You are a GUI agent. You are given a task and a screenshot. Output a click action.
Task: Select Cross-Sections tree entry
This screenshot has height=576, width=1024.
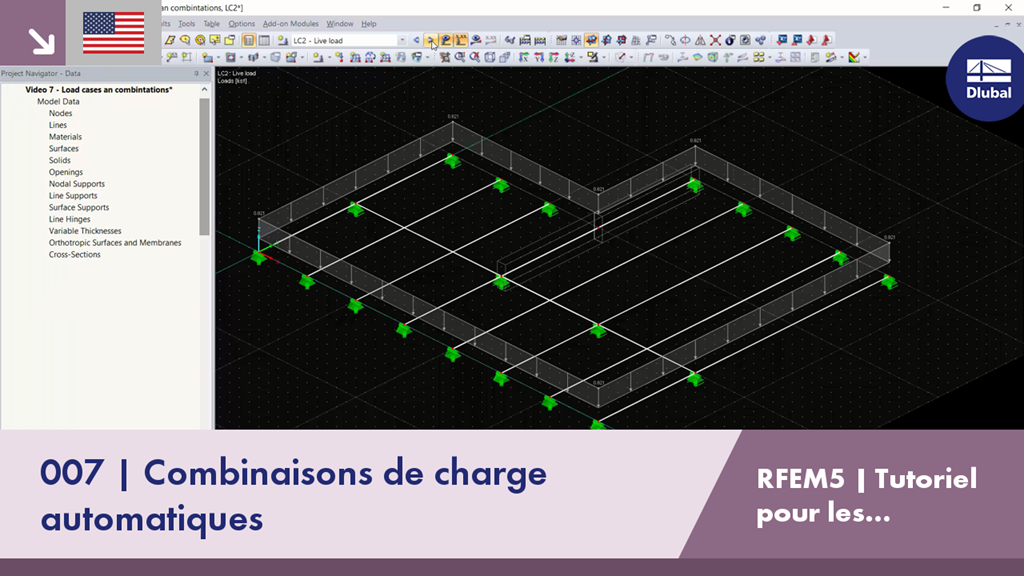pos(74,255)
